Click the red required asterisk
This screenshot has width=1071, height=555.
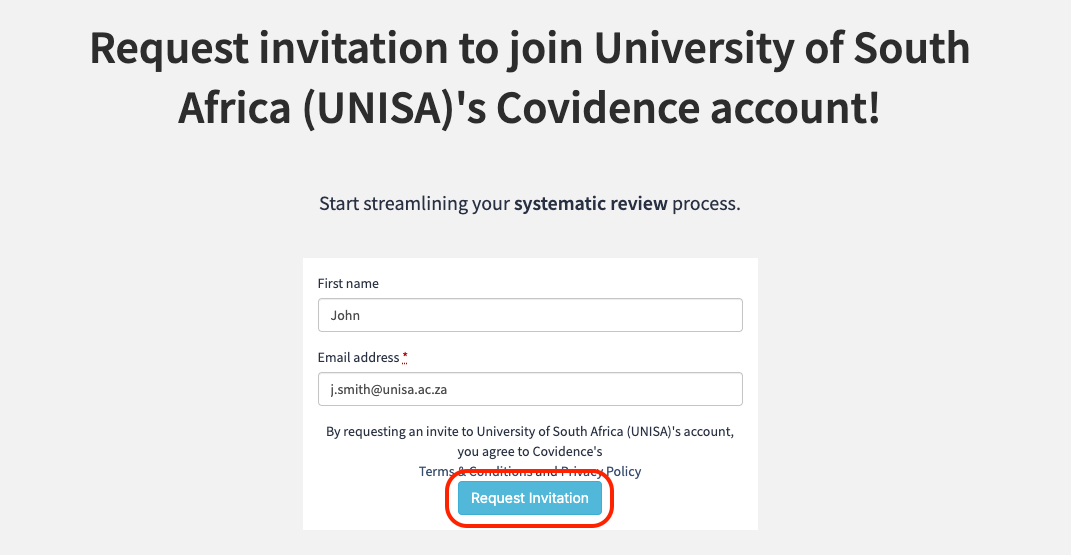pyautogui.click(x=406, y=357)
